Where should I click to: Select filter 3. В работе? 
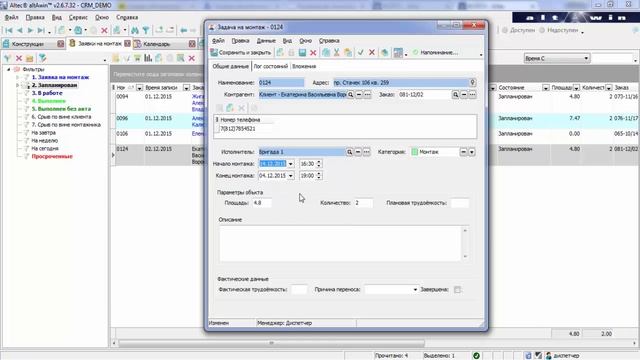[47, 93]
